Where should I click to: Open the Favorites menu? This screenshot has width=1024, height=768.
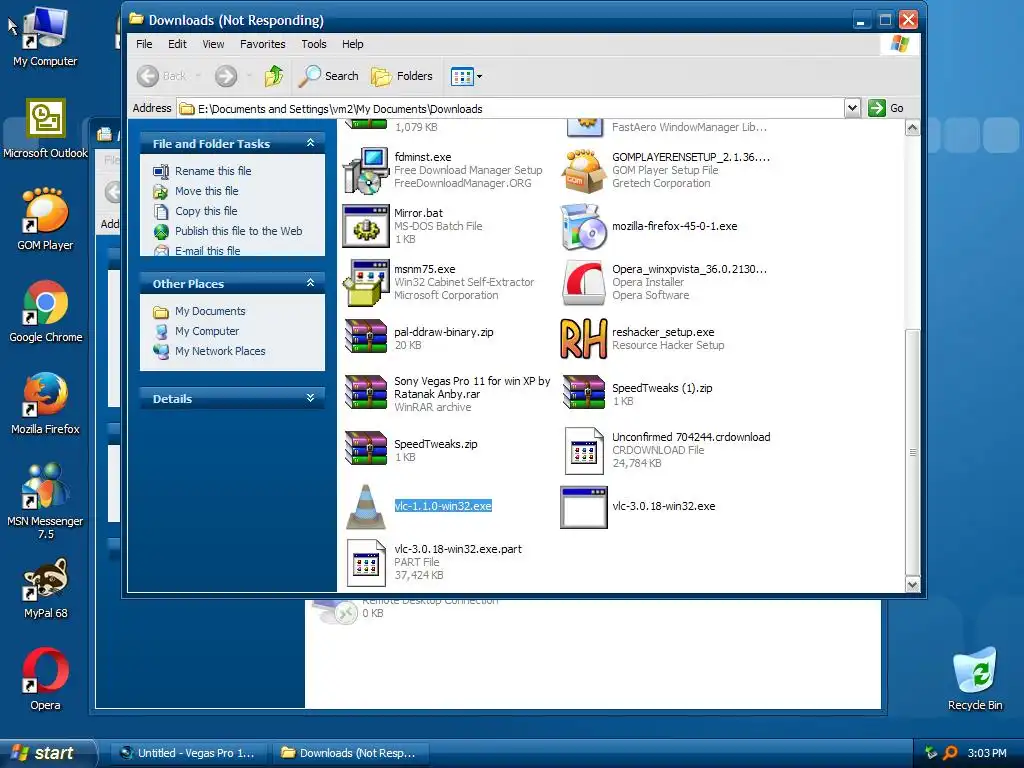pyautogui.click(x=263, y=44)
